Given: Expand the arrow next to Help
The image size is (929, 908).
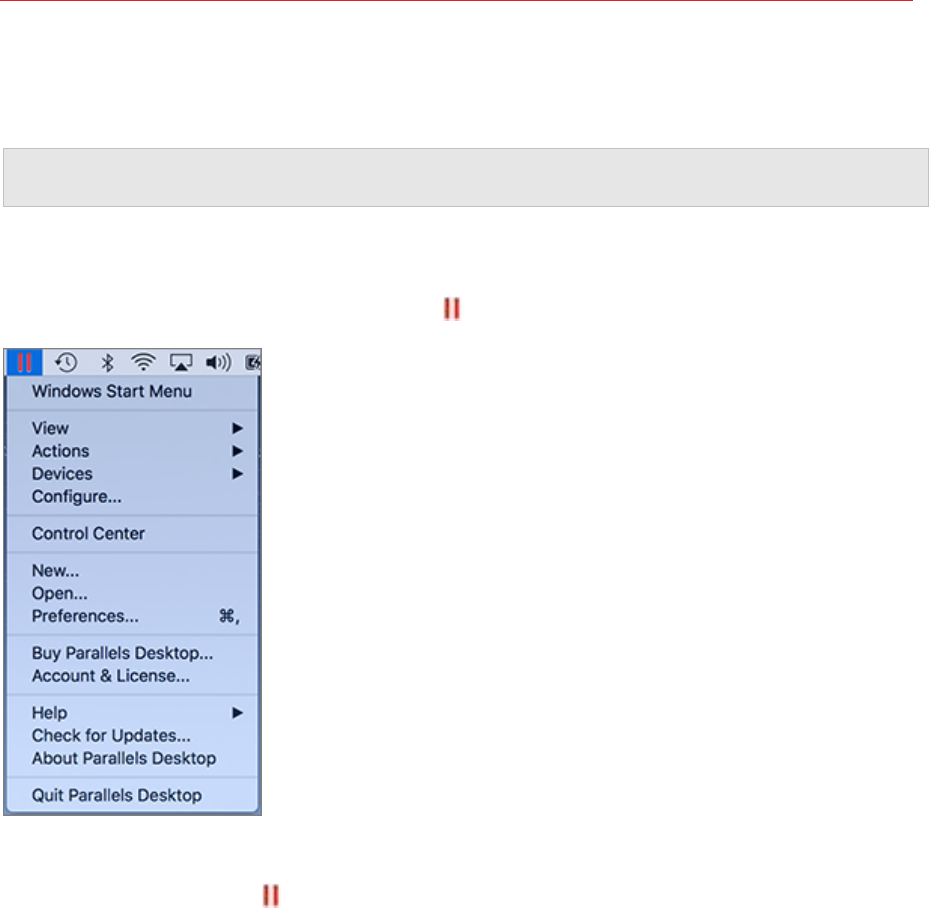Looking at the screenshot, I should coord(238,713).
